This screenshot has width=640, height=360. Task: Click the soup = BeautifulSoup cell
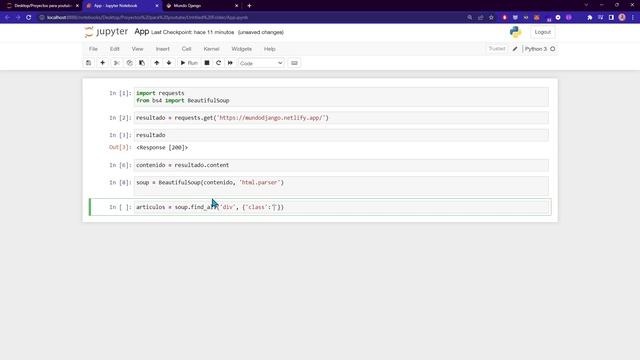341,186
